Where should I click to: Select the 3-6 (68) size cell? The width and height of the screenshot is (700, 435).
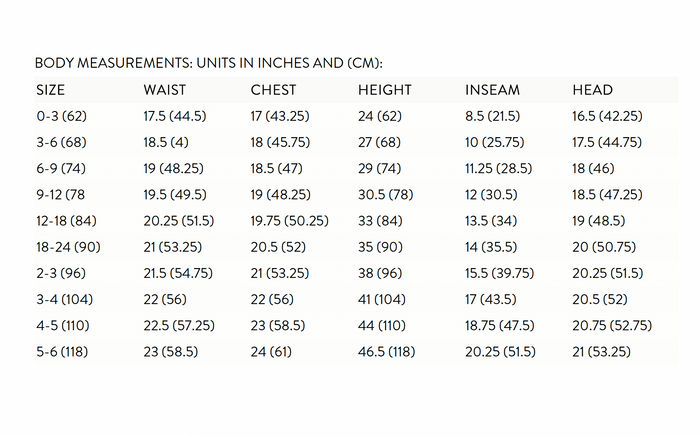tap(62, 142)
